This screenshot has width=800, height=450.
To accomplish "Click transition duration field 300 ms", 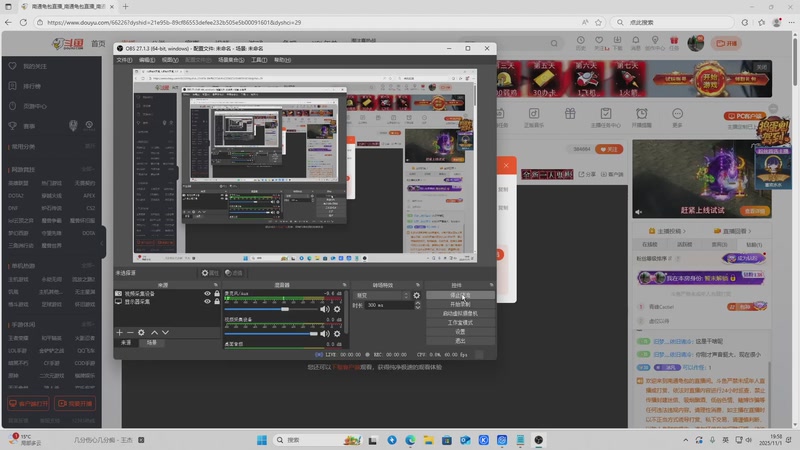I will click(x=389, y=305).
